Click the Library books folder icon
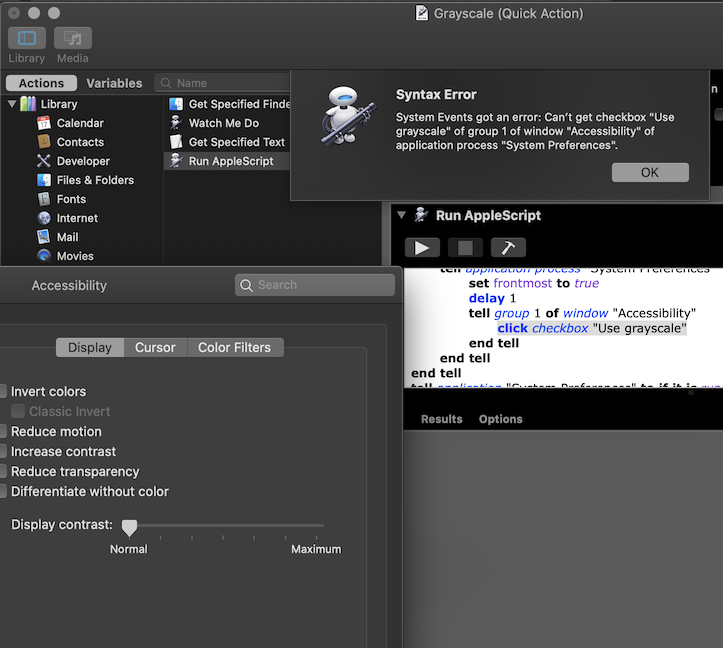The height and width of the screenshot is (648, 723). [28, 104]
